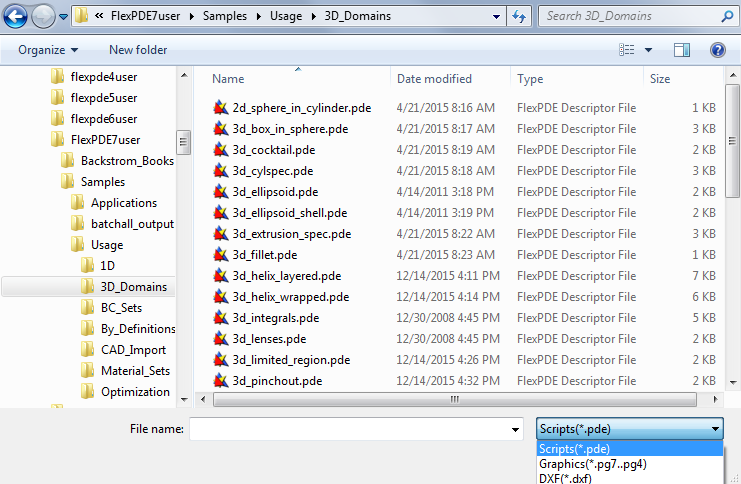
Task: Choose Graphics(*.pg7..pg4) file type option
Action: click(630, 464)
